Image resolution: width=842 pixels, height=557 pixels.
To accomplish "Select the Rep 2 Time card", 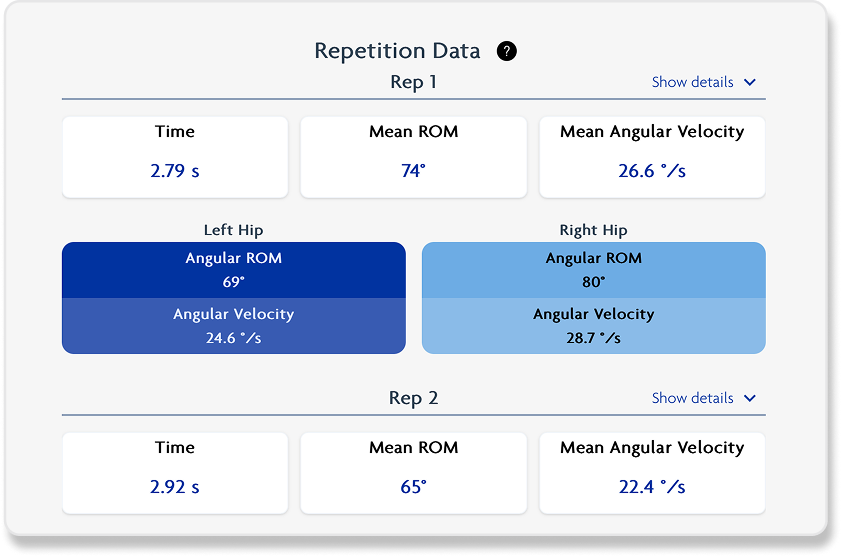I will pyautogui.click(x=175, y=473).
